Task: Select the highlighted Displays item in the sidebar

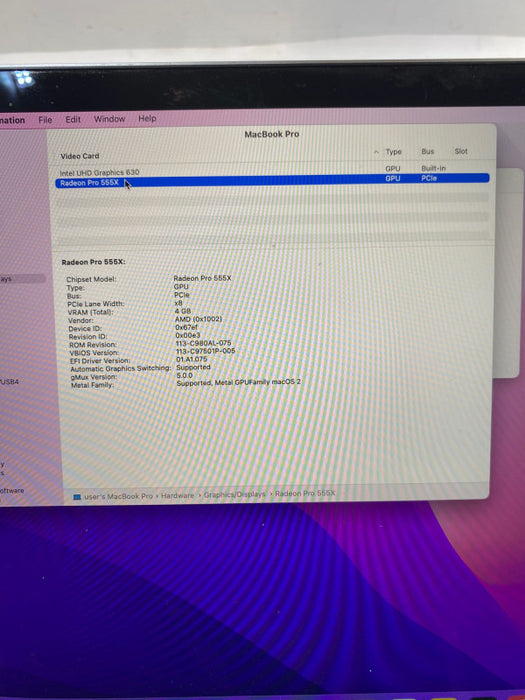Action: [22, 279]
